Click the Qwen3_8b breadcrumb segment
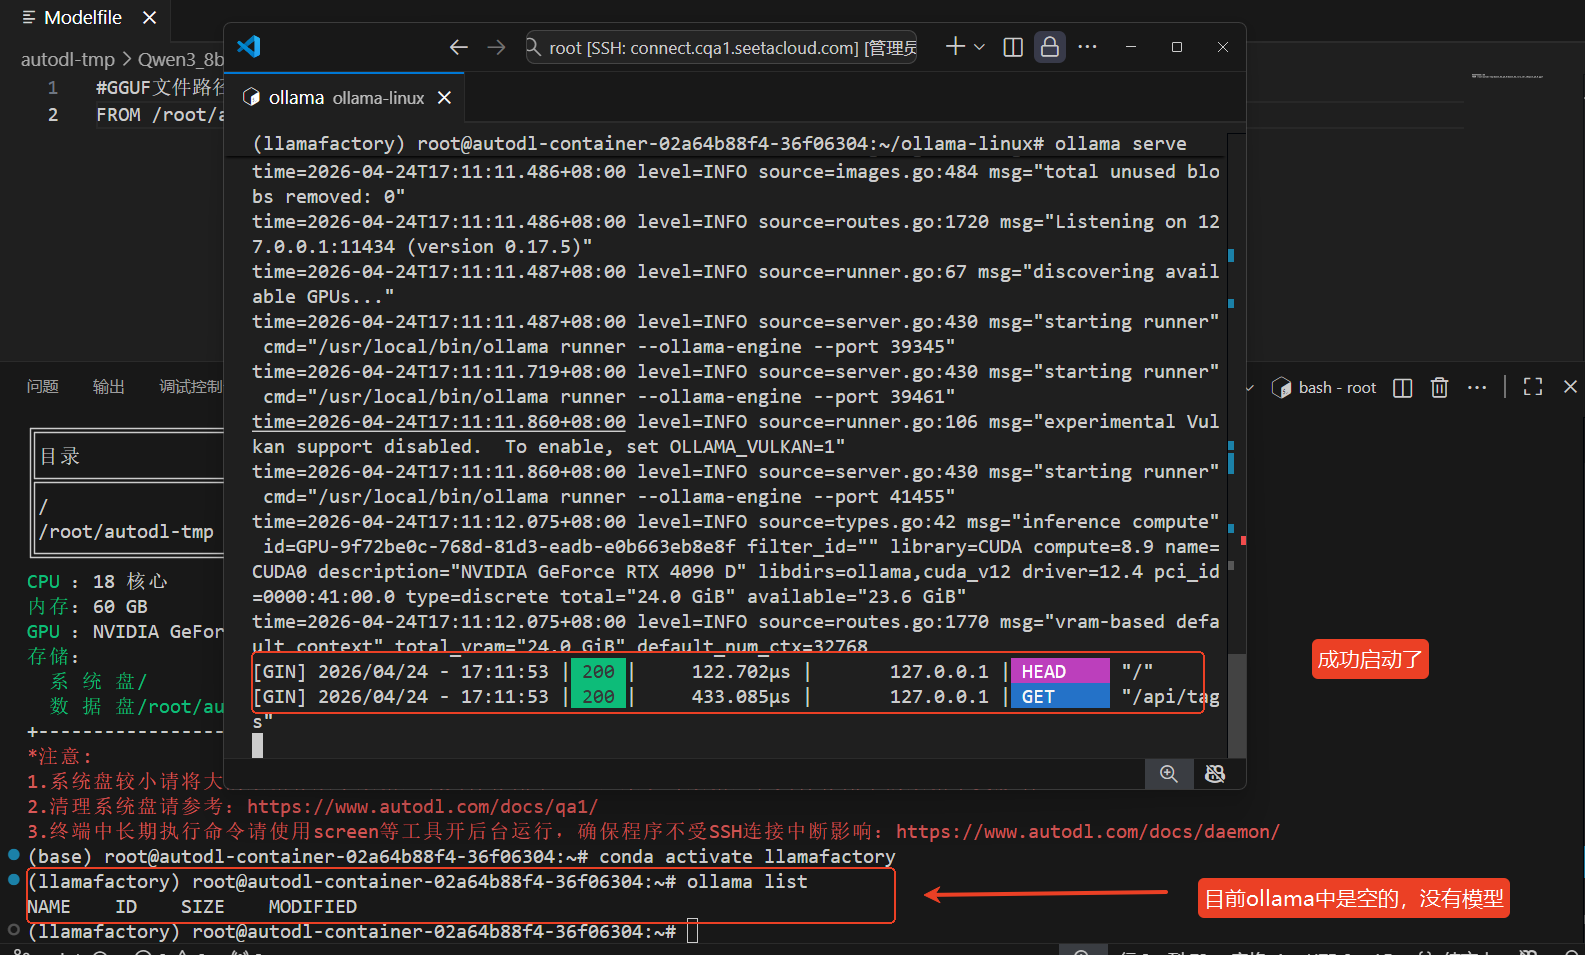The image size is (1585, 955). point(181,60)
